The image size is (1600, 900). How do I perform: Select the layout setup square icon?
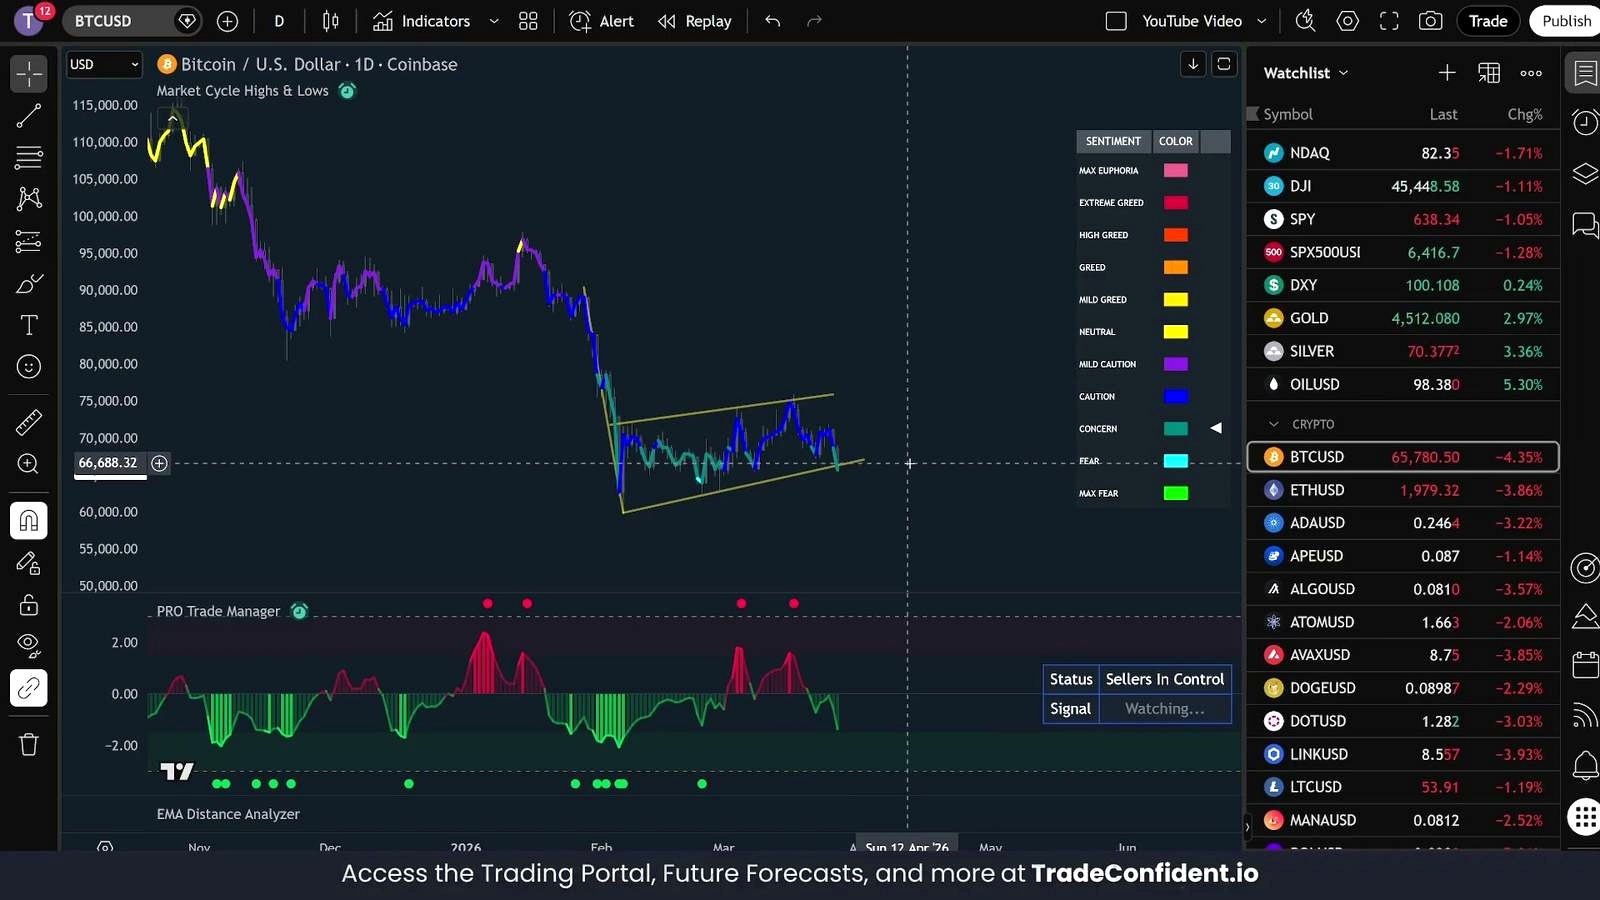1116,21
